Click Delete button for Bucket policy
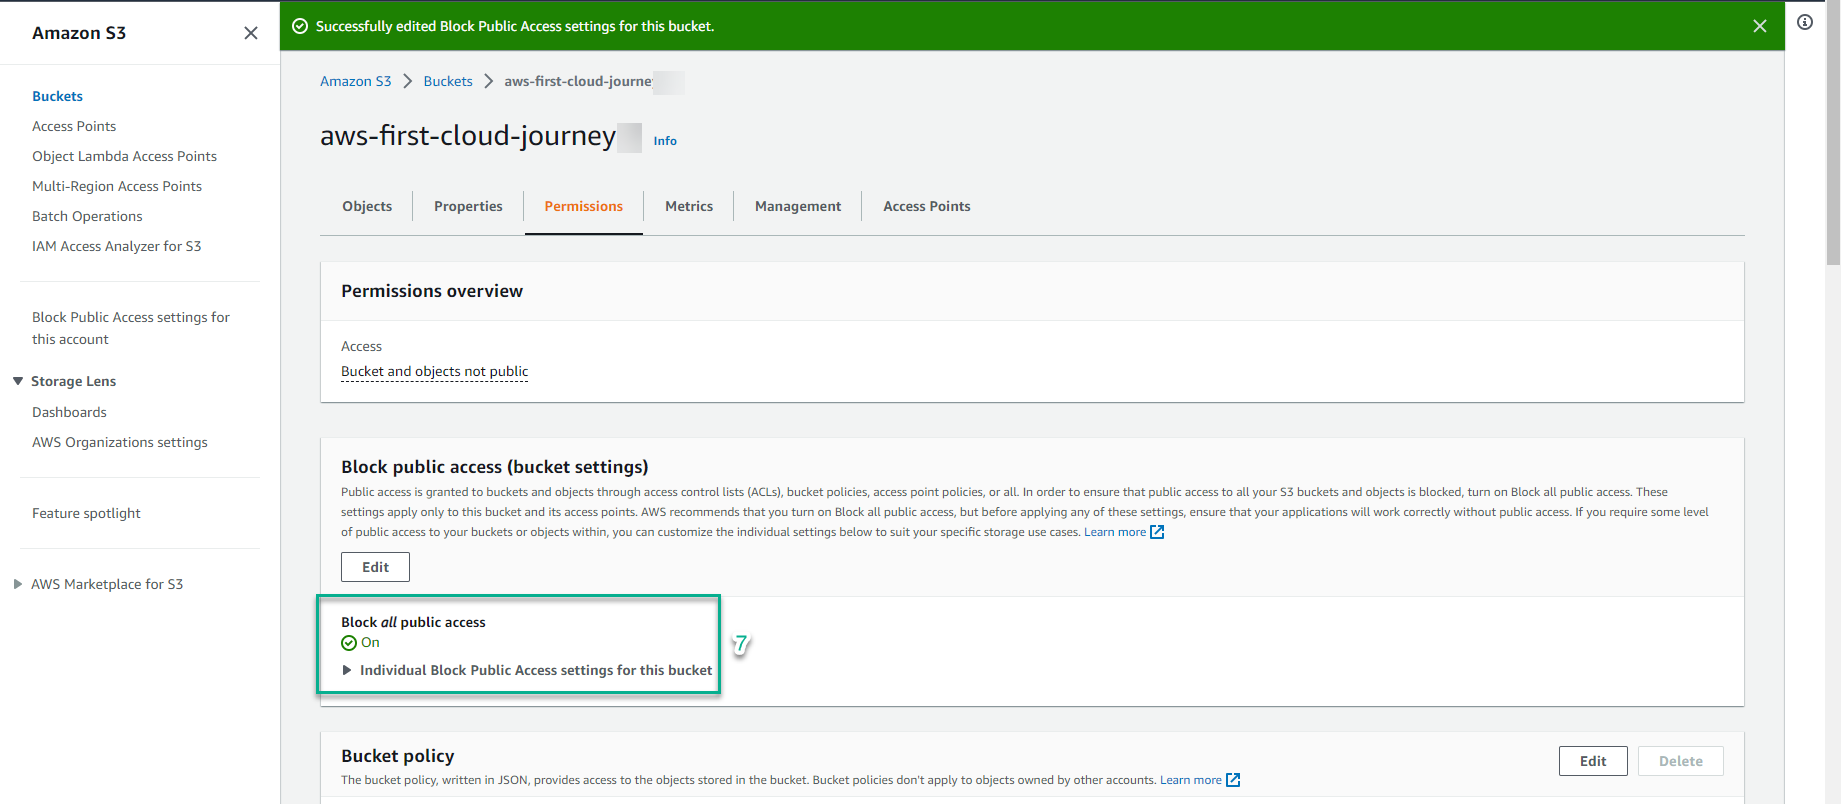Viewport: 1841px width, 804px height. click(1681, 761)
